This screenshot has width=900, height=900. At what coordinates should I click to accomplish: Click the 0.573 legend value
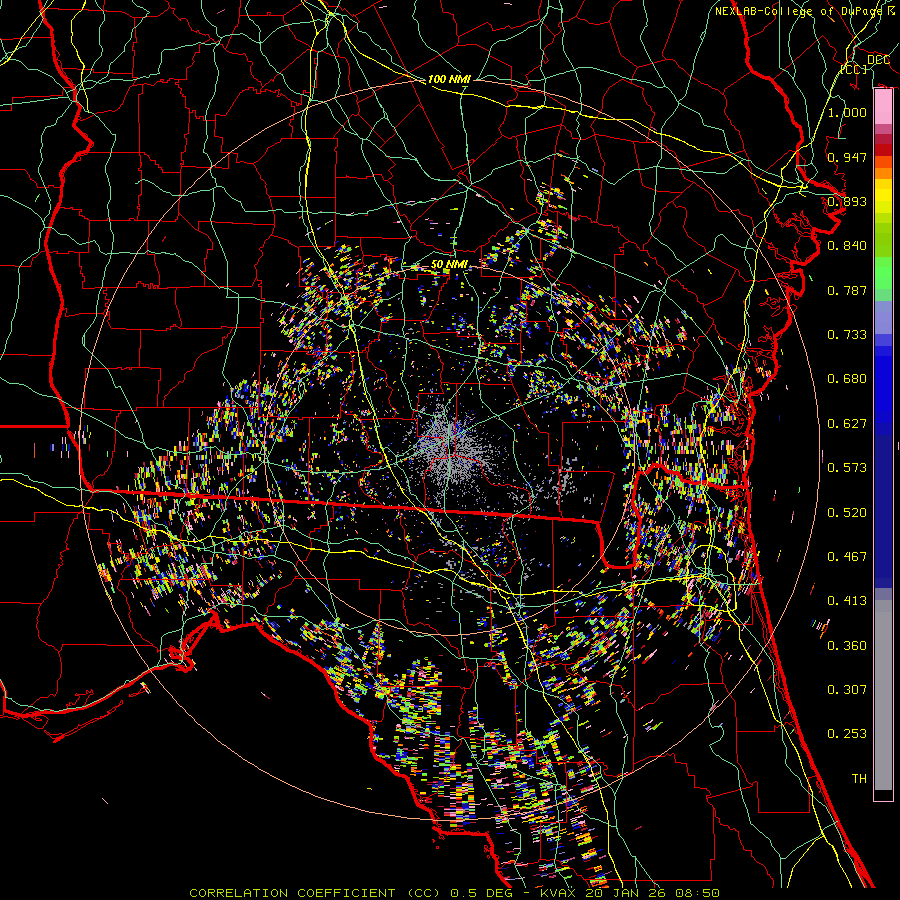(847, 468)
